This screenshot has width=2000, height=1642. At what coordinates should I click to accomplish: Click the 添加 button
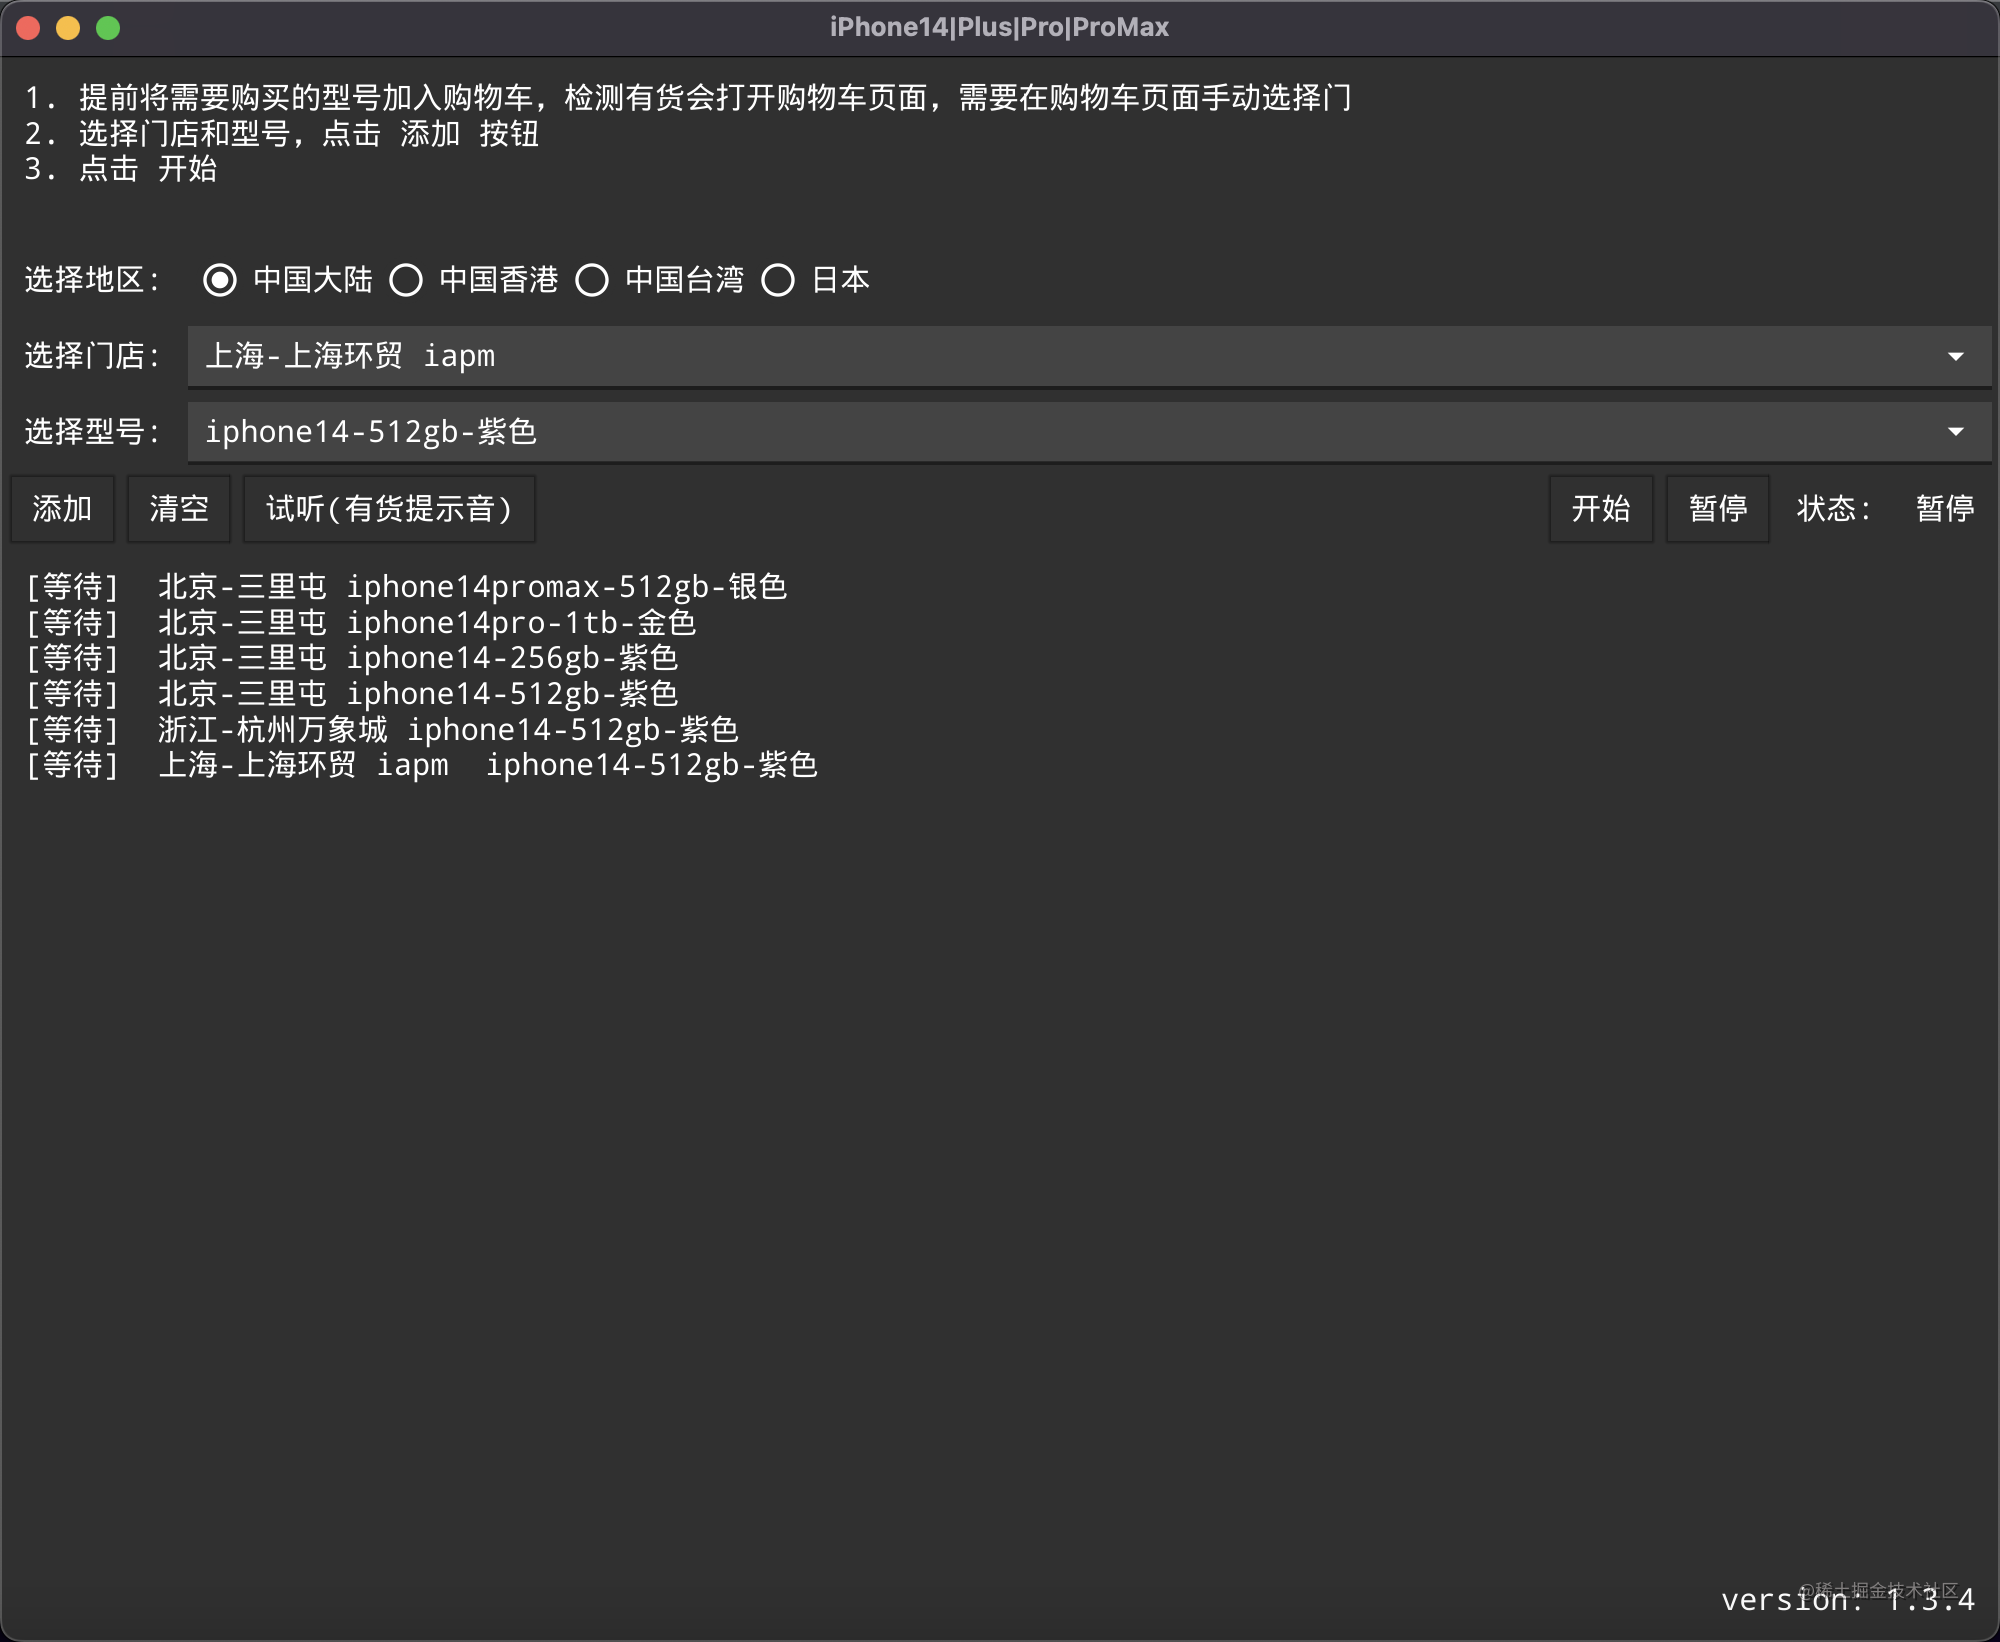point(62,509)
